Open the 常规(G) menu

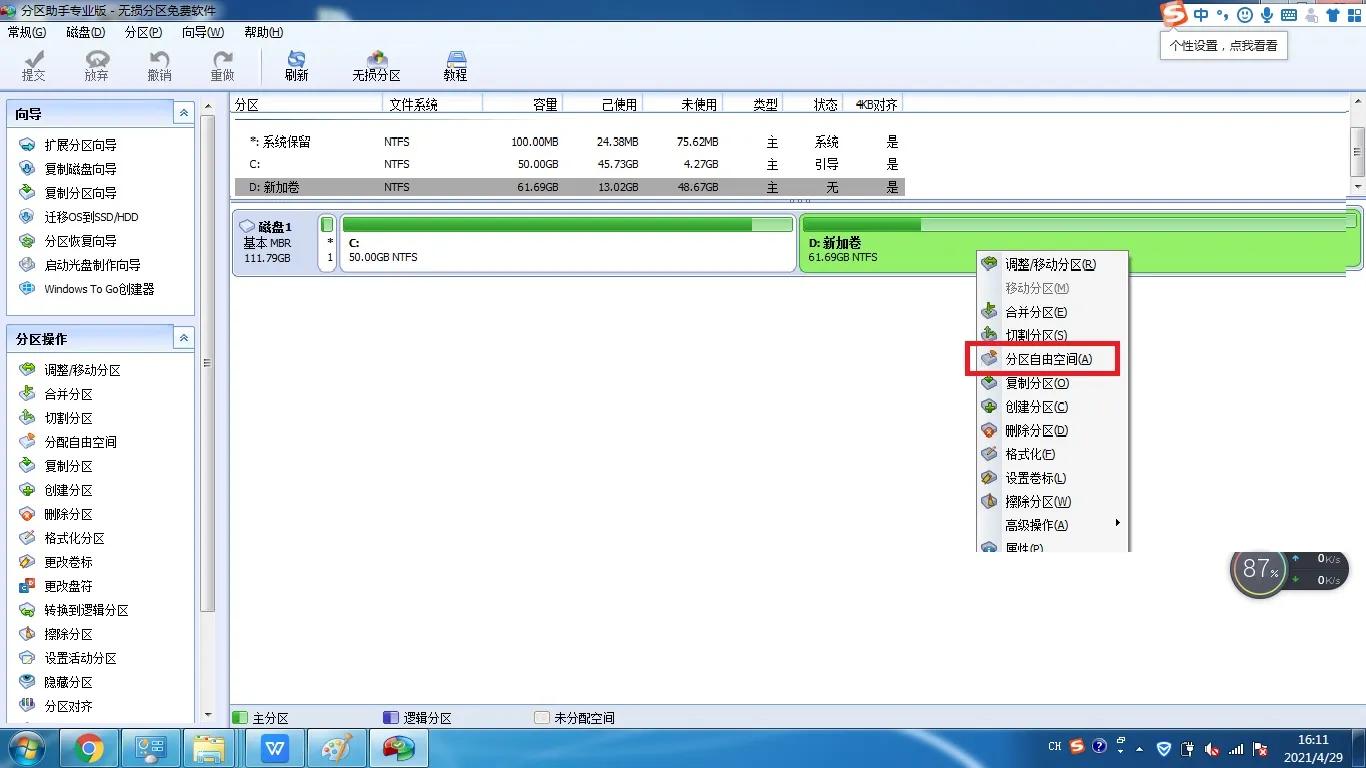click(27, 32)
